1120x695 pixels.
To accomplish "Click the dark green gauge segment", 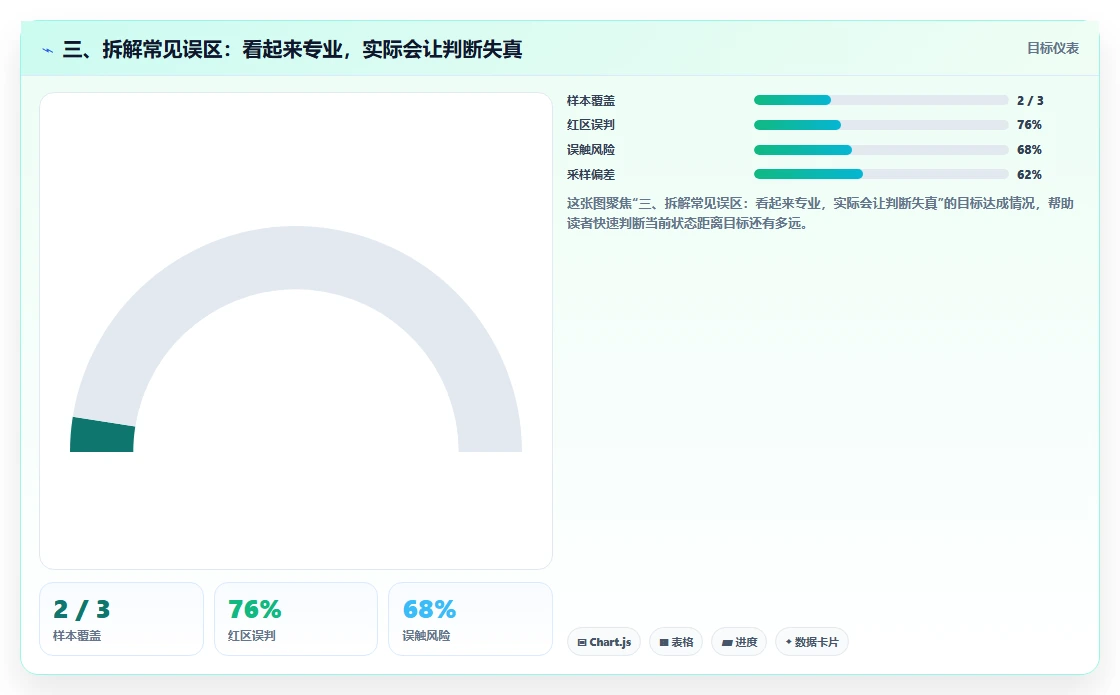I will (x=102, y=435).
